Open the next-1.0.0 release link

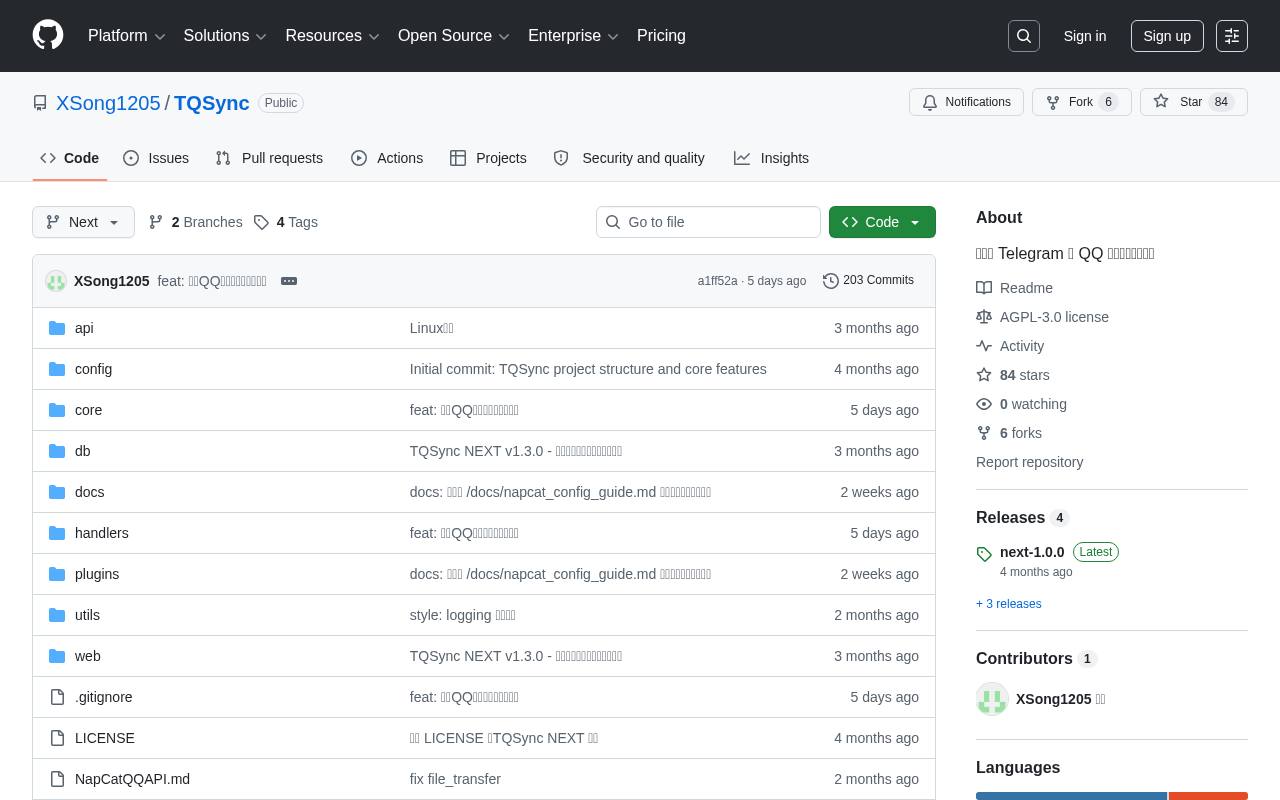point(1032,552)
